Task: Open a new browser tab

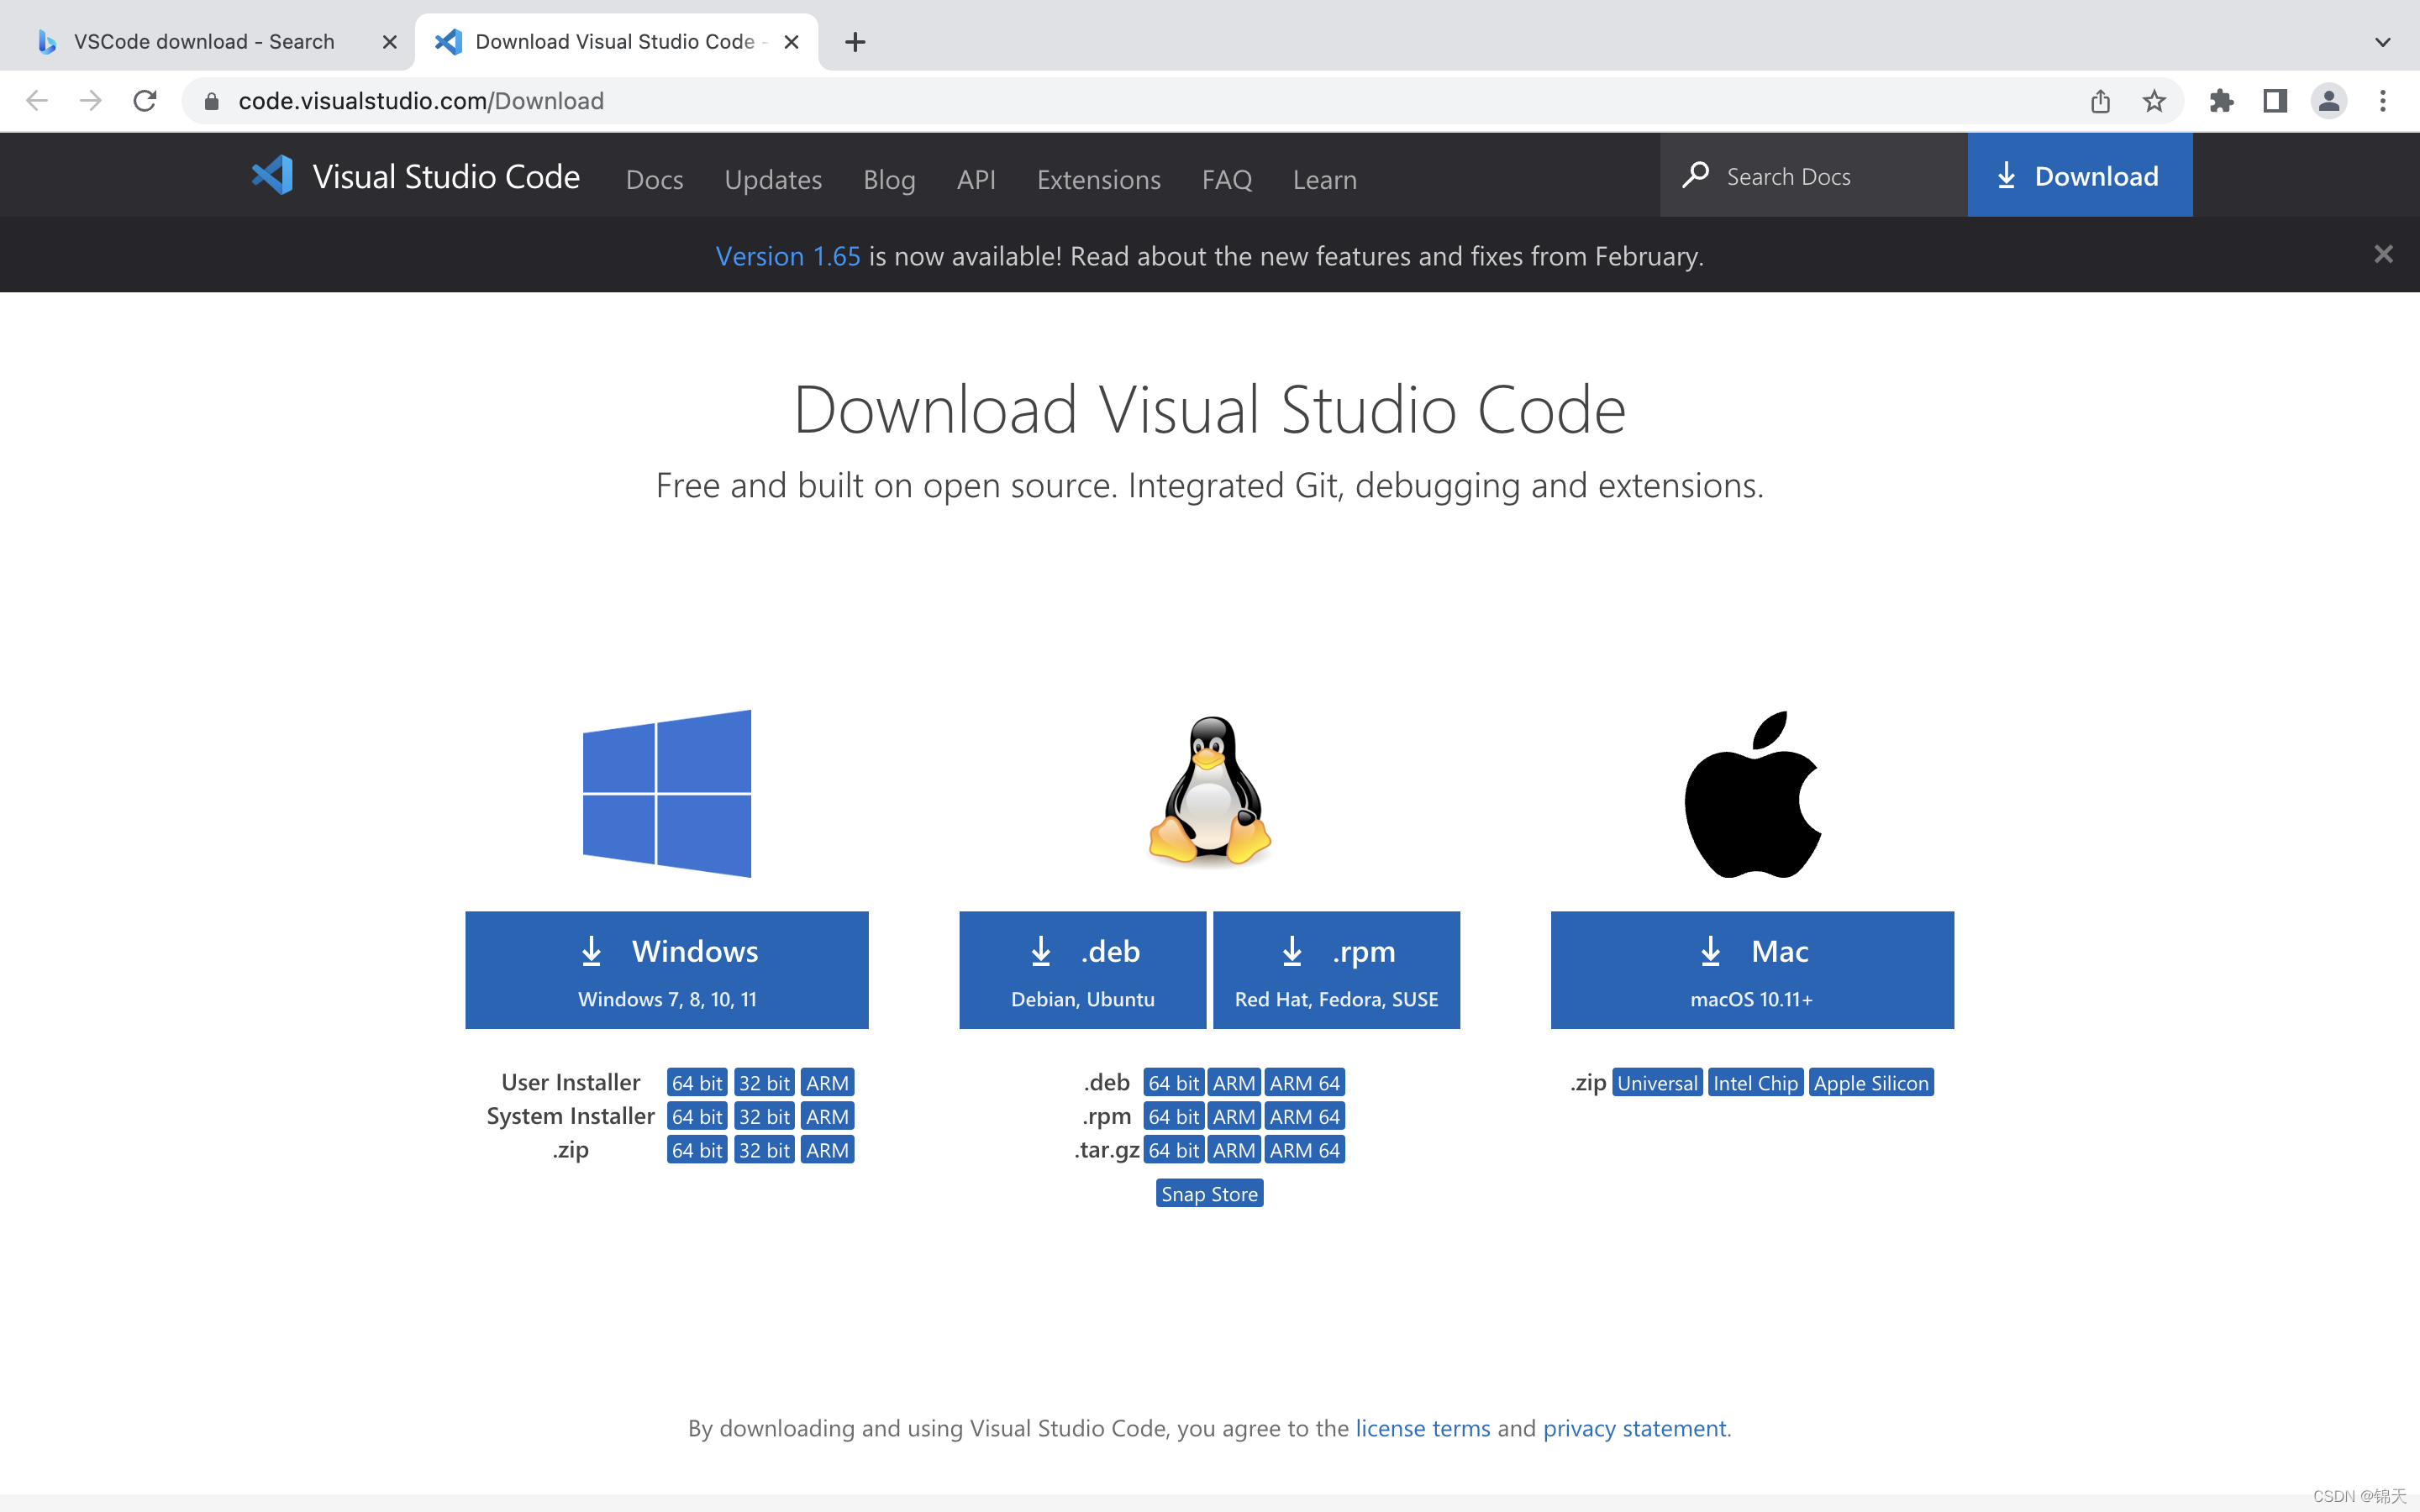Action: pos(855,42)
